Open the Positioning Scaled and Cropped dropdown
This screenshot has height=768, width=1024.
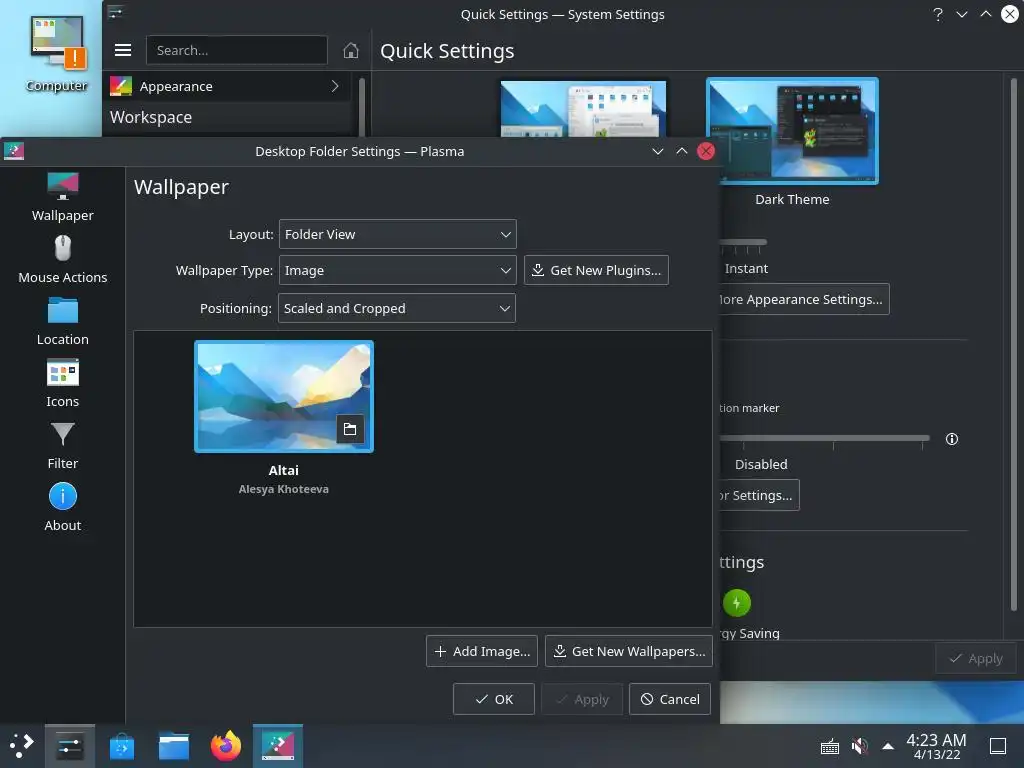[397, 308]
